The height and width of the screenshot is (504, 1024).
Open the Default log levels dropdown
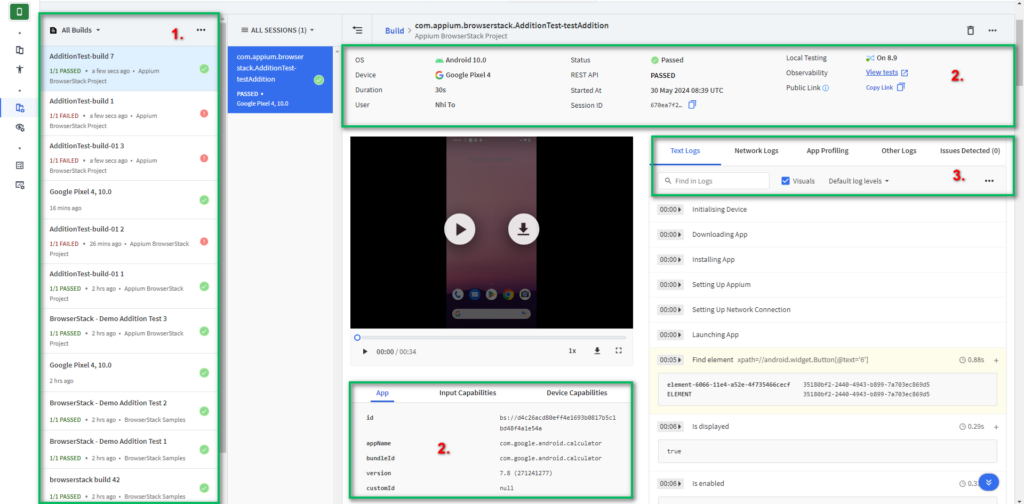[x=859, y=181]
